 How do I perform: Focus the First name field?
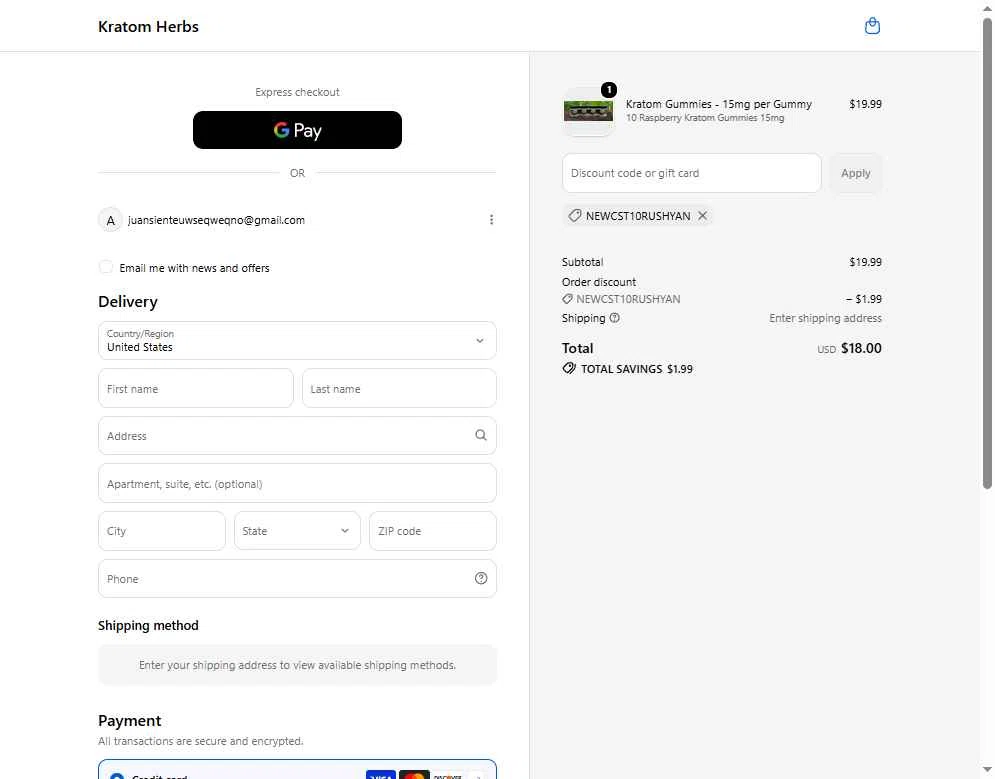click(195, 388)
